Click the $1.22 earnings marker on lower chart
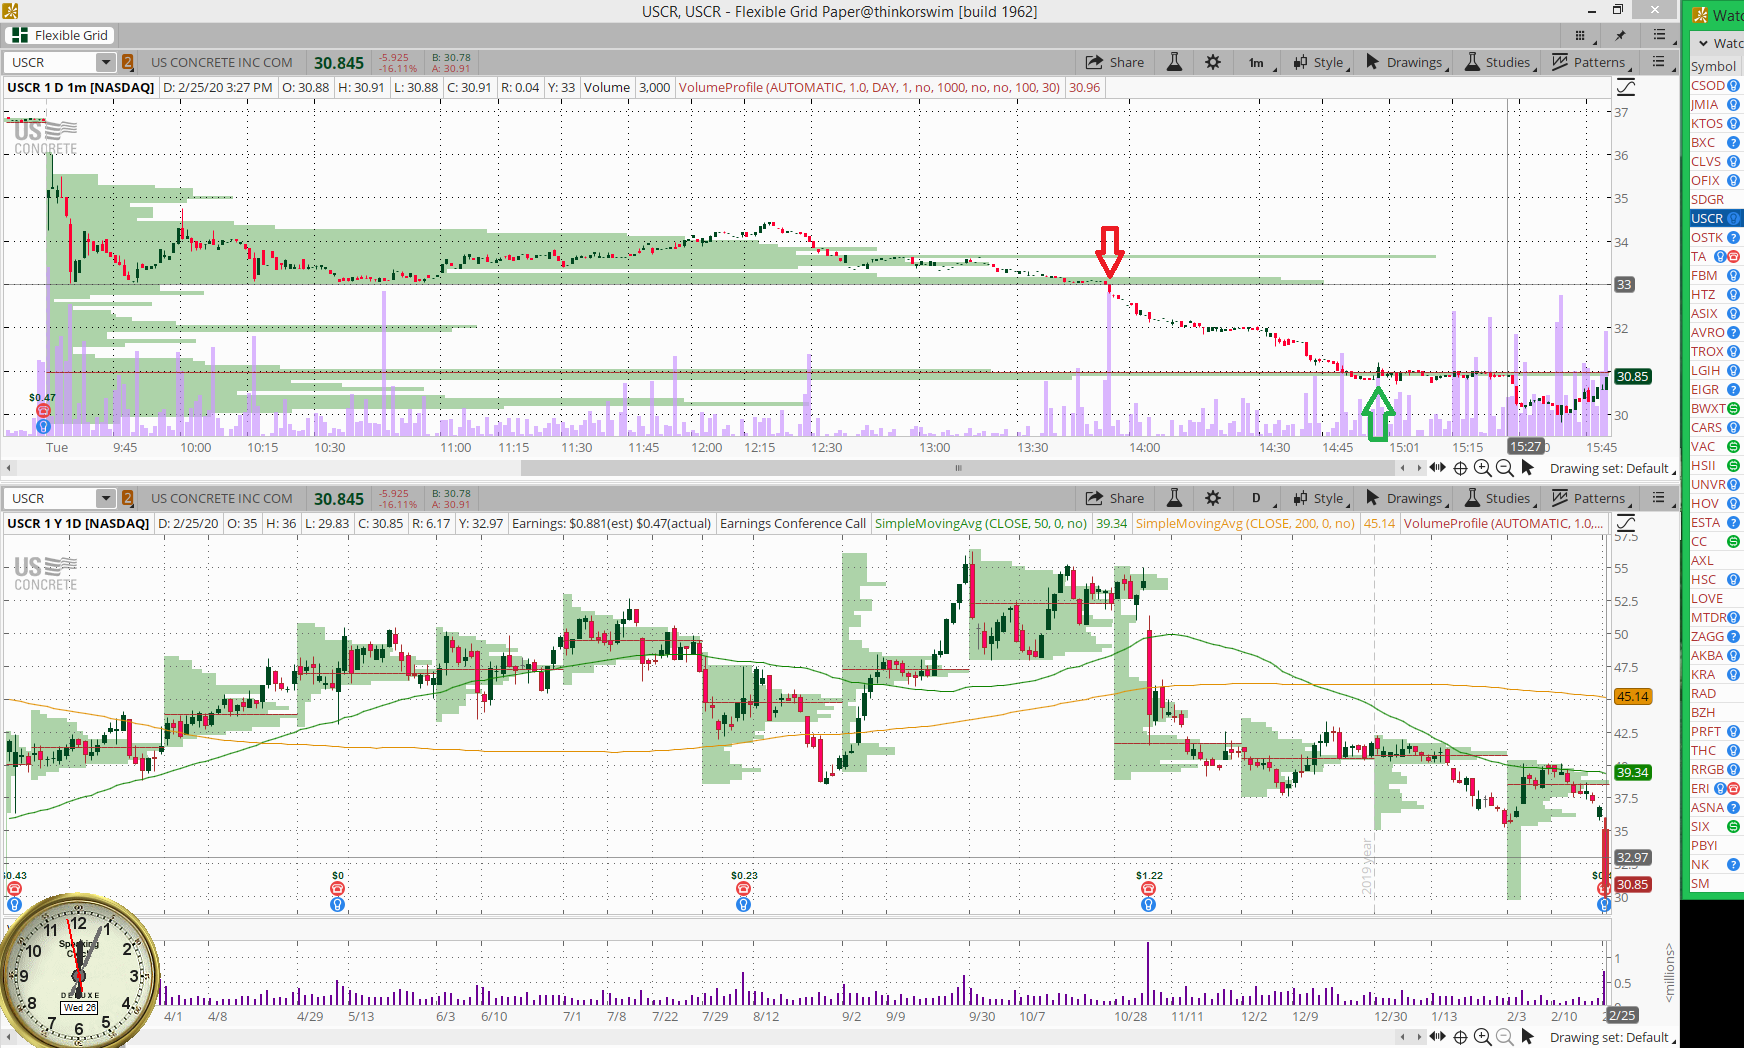Image resolution: width=1744 pixels, height=1048 pixels. click(x=1148, y=889)
